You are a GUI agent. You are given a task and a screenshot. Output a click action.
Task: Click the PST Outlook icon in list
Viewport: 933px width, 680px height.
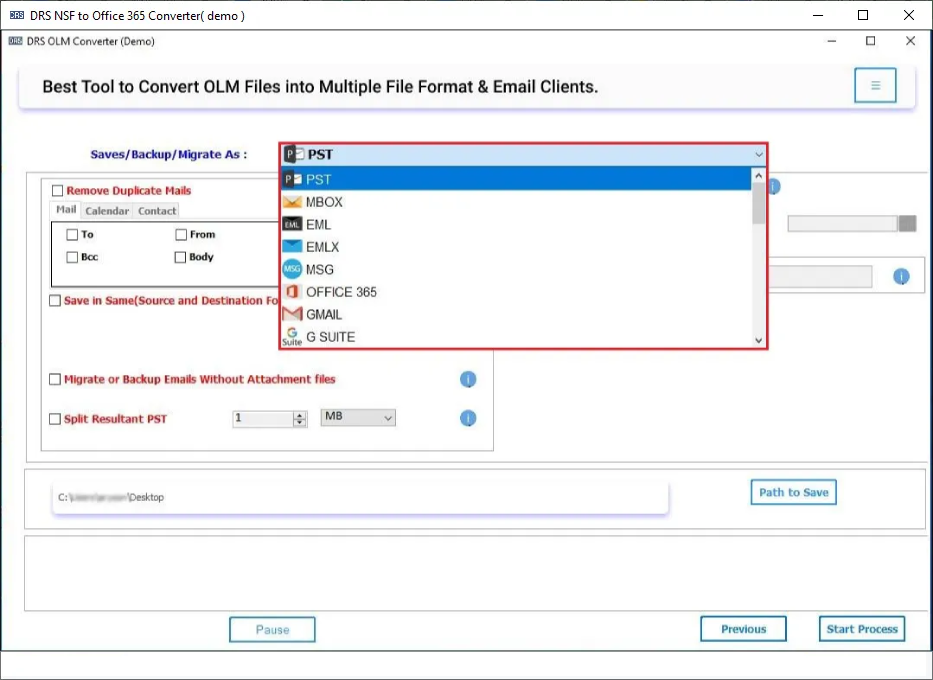click(292, 179)
